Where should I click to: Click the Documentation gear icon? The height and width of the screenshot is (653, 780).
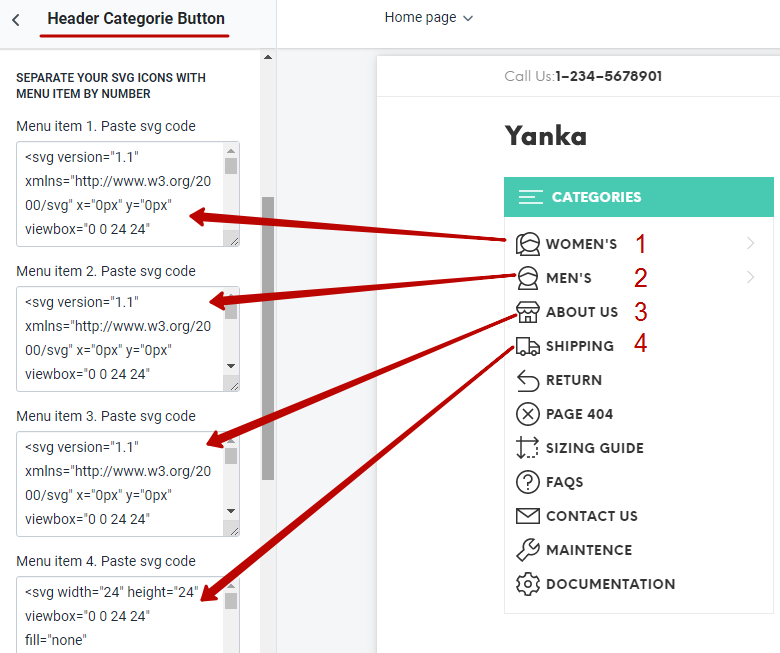pyautogui.click(x=528, y=584)
